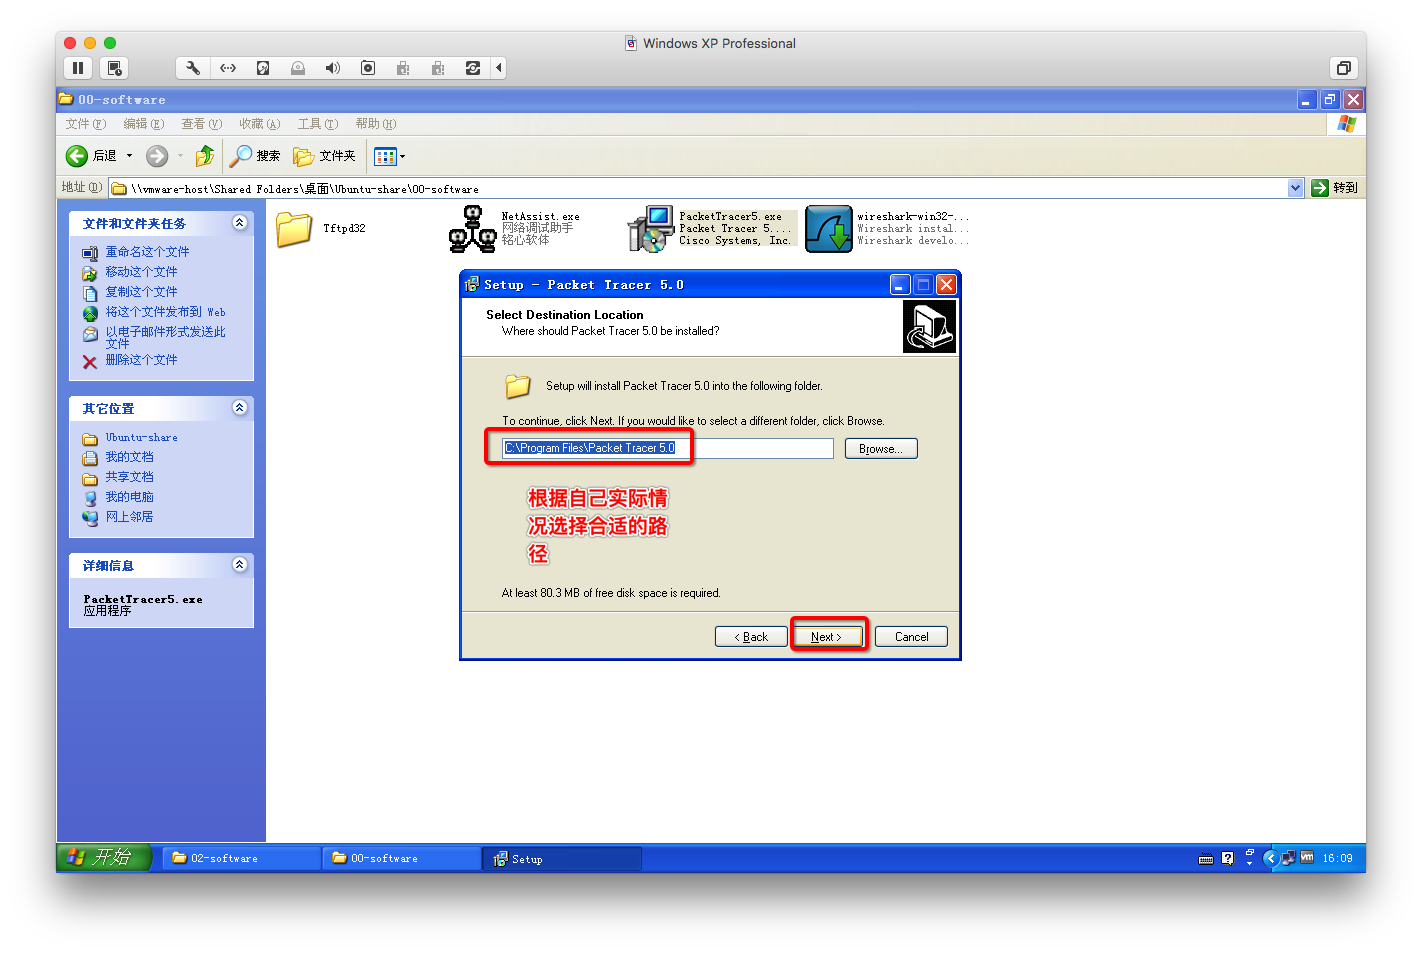Go back with the green 后退 button

(91, 156)
